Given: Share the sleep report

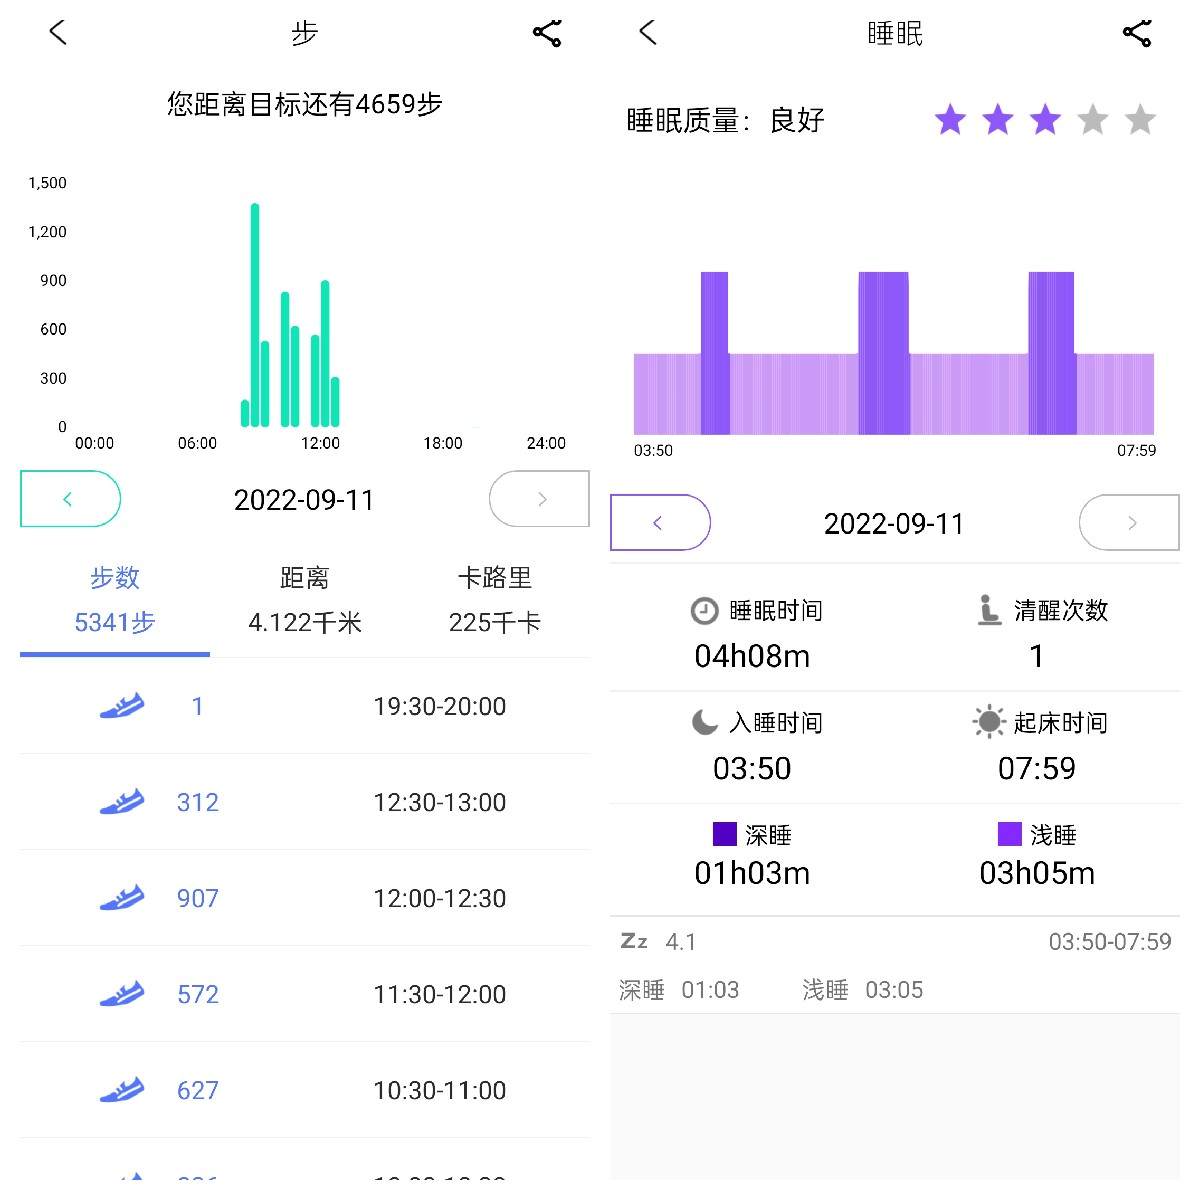Looking at the screenshot, I should pyautogui.click(x=1137, y=33).
